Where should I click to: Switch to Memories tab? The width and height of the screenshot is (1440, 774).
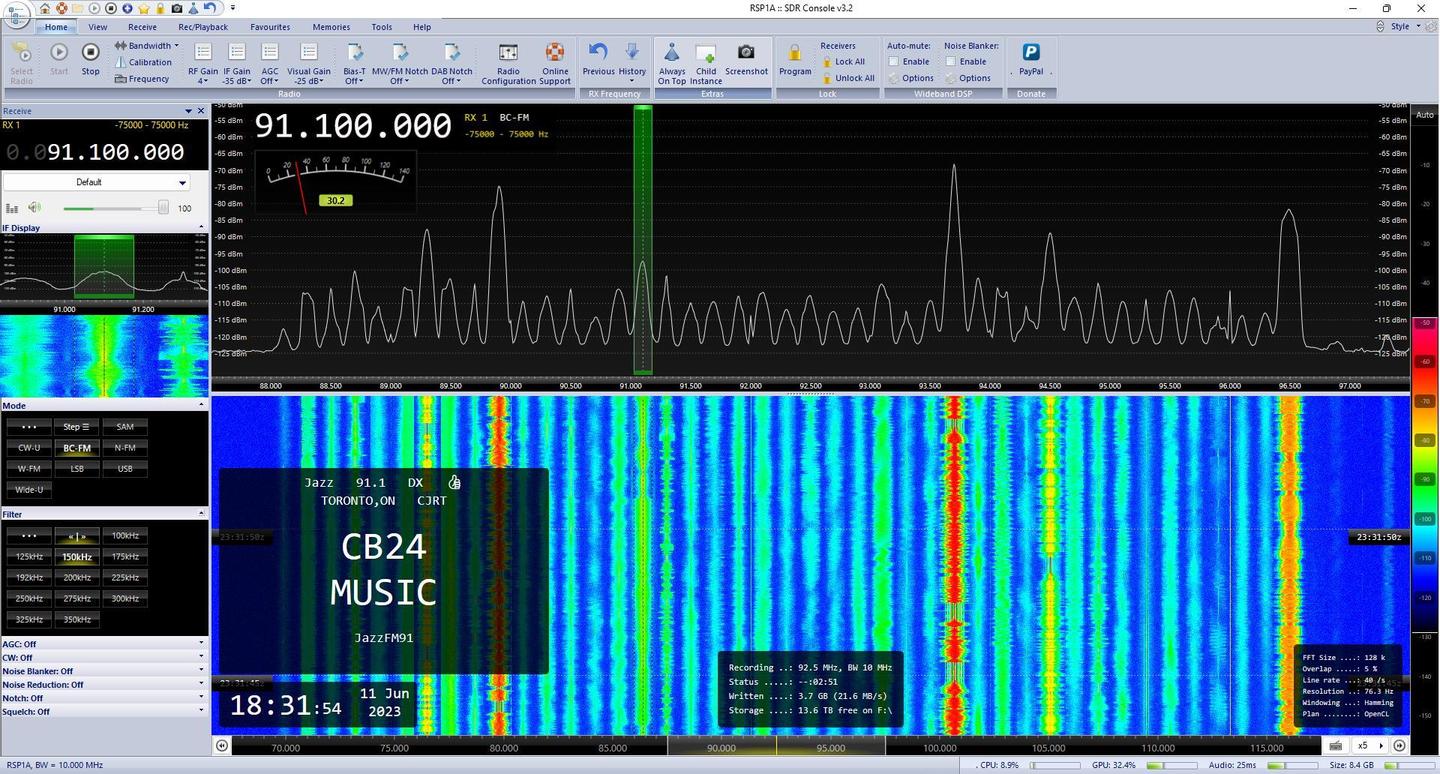point(330,27)
